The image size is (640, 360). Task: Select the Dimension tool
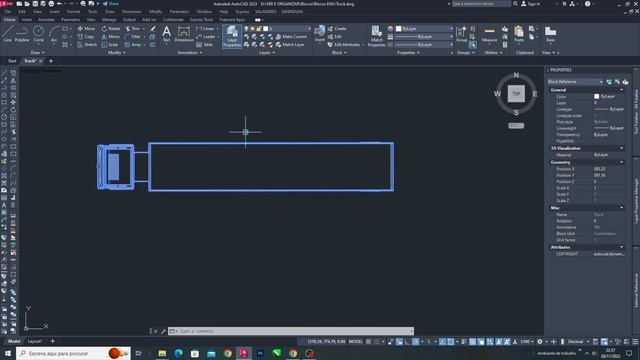[184, 34]
